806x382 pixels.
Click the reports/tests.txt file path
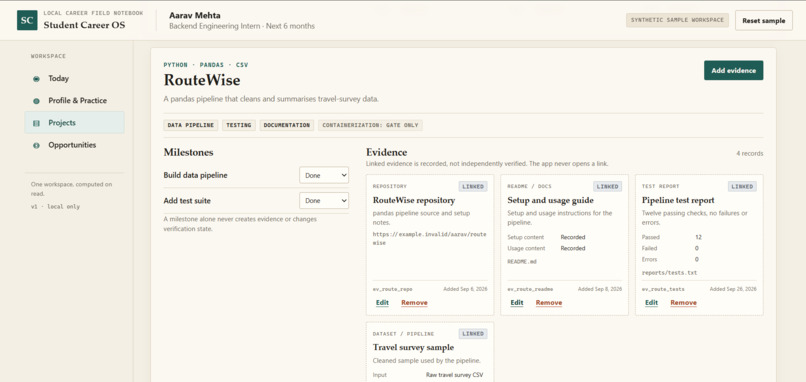click(x=669, y=272)
